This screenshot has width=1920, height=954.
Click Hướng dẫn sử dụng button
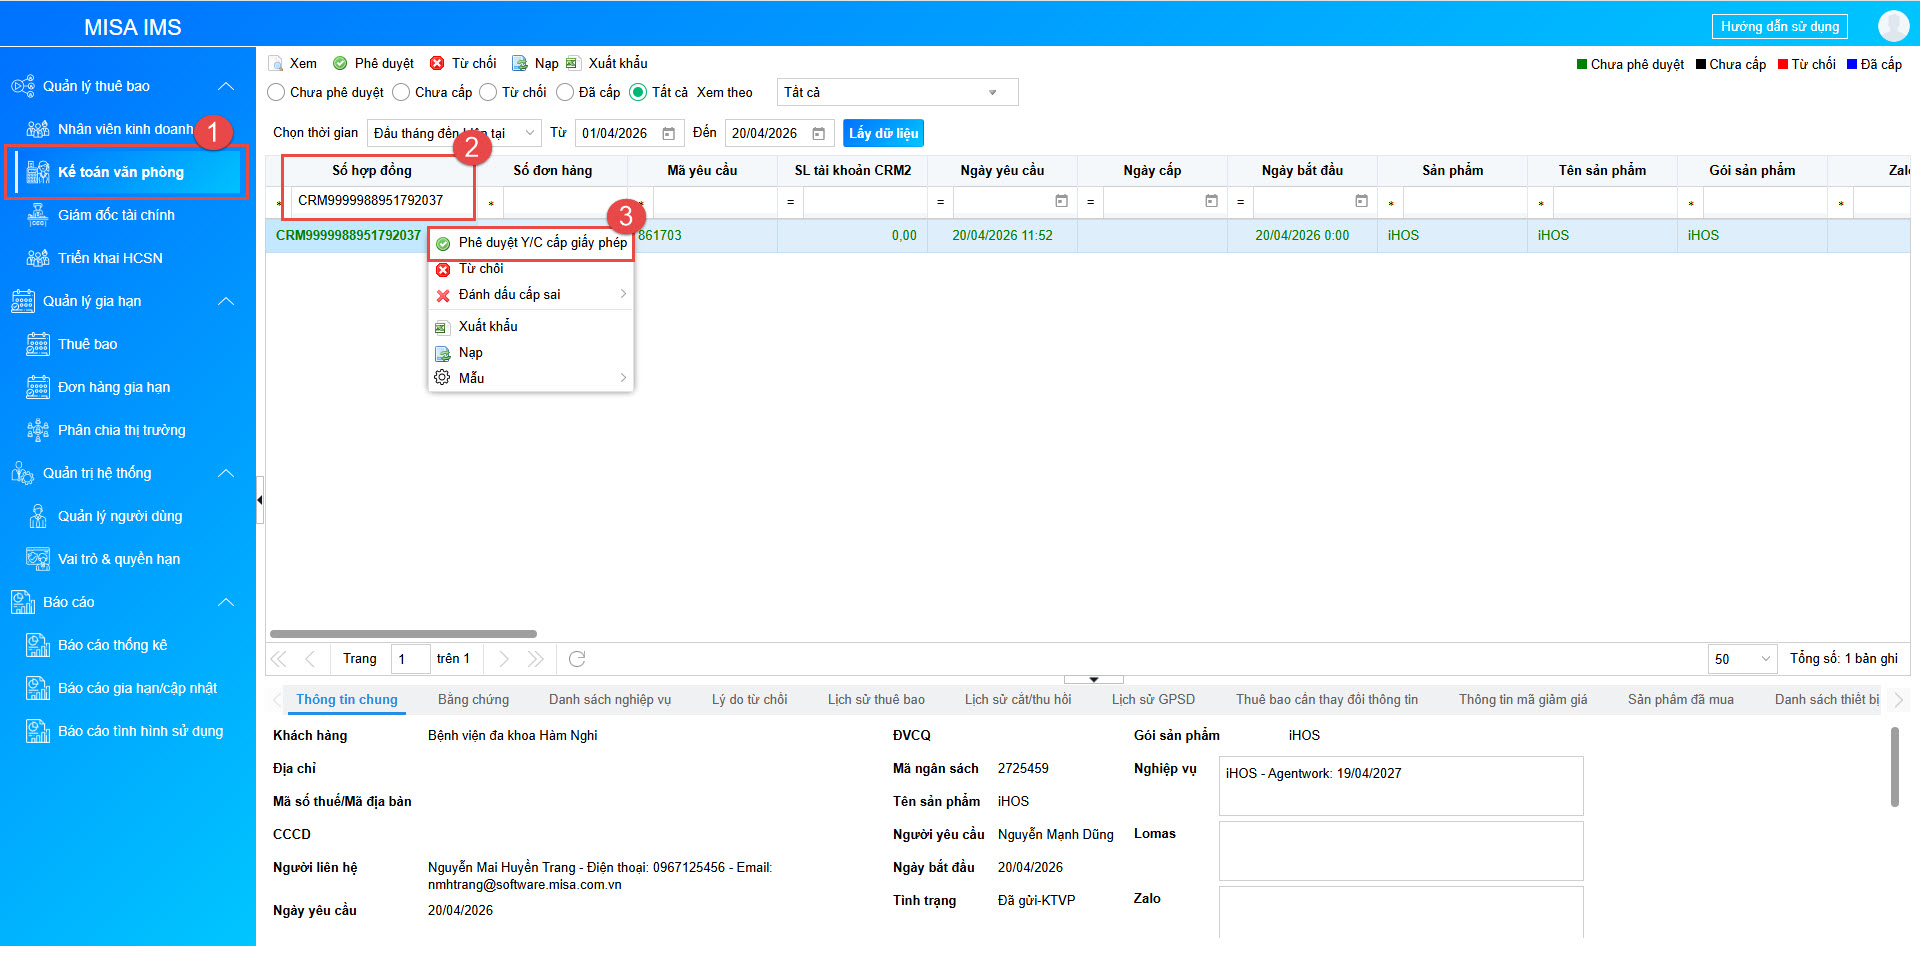coord(1779,27)
